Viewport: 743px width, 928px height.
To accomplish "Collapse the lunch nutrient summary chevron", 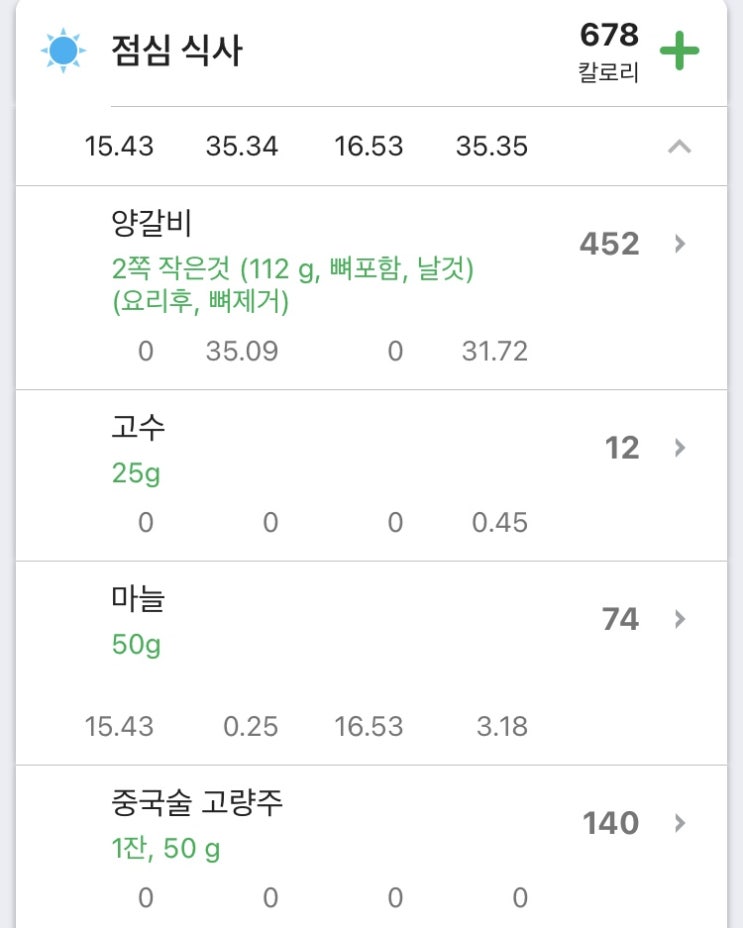I will click(x=679, y=147).
